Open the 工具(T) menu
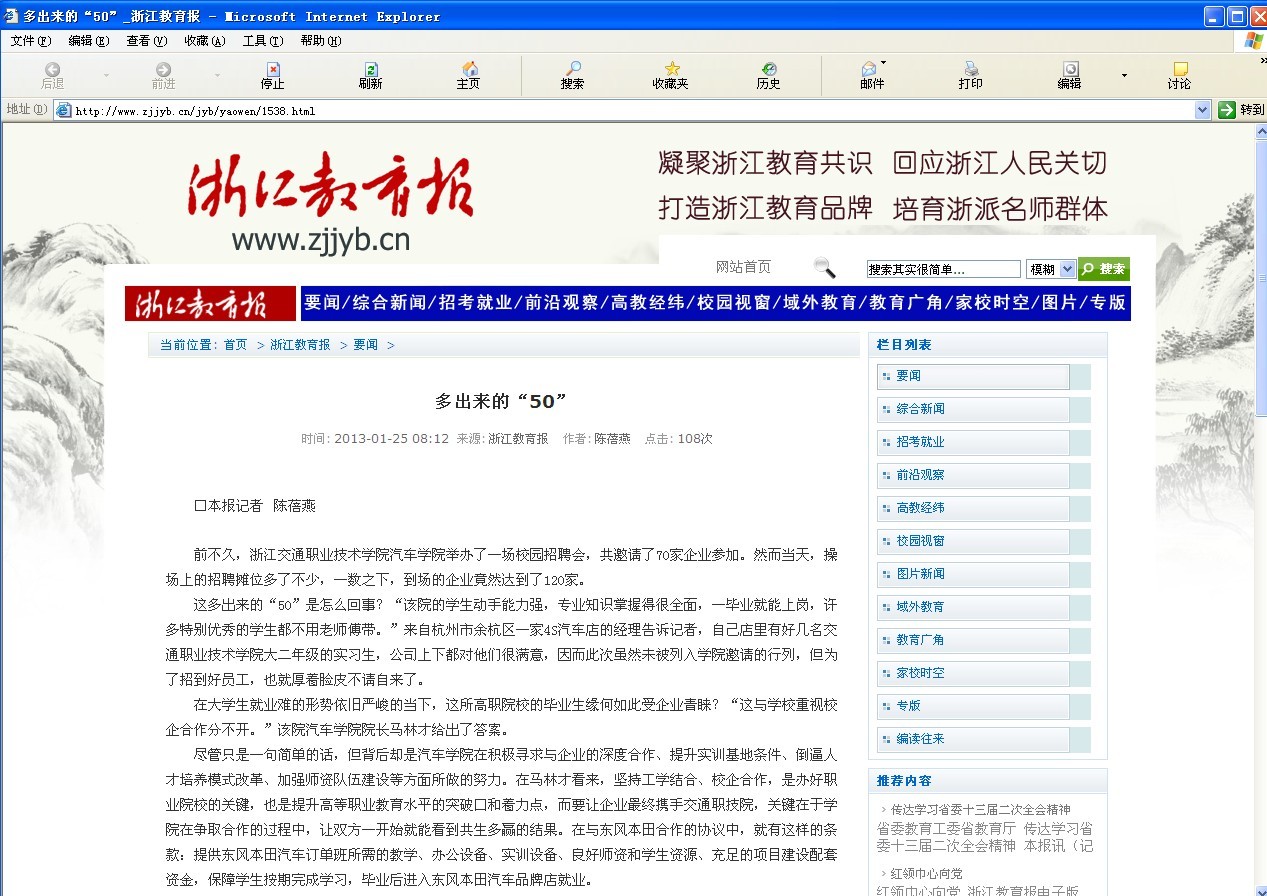The width and height of the screenshot is (1267, 896). (262, 41)
